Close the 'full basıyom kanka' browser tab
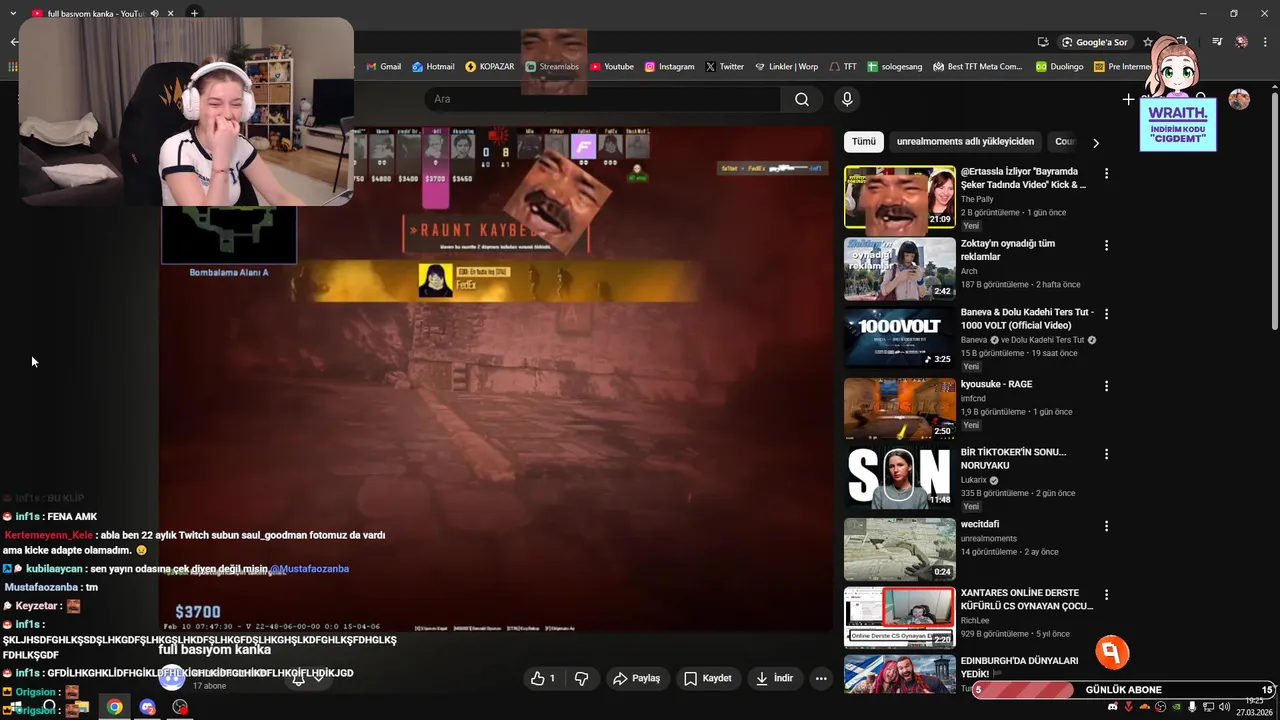 tap(171, 13)
